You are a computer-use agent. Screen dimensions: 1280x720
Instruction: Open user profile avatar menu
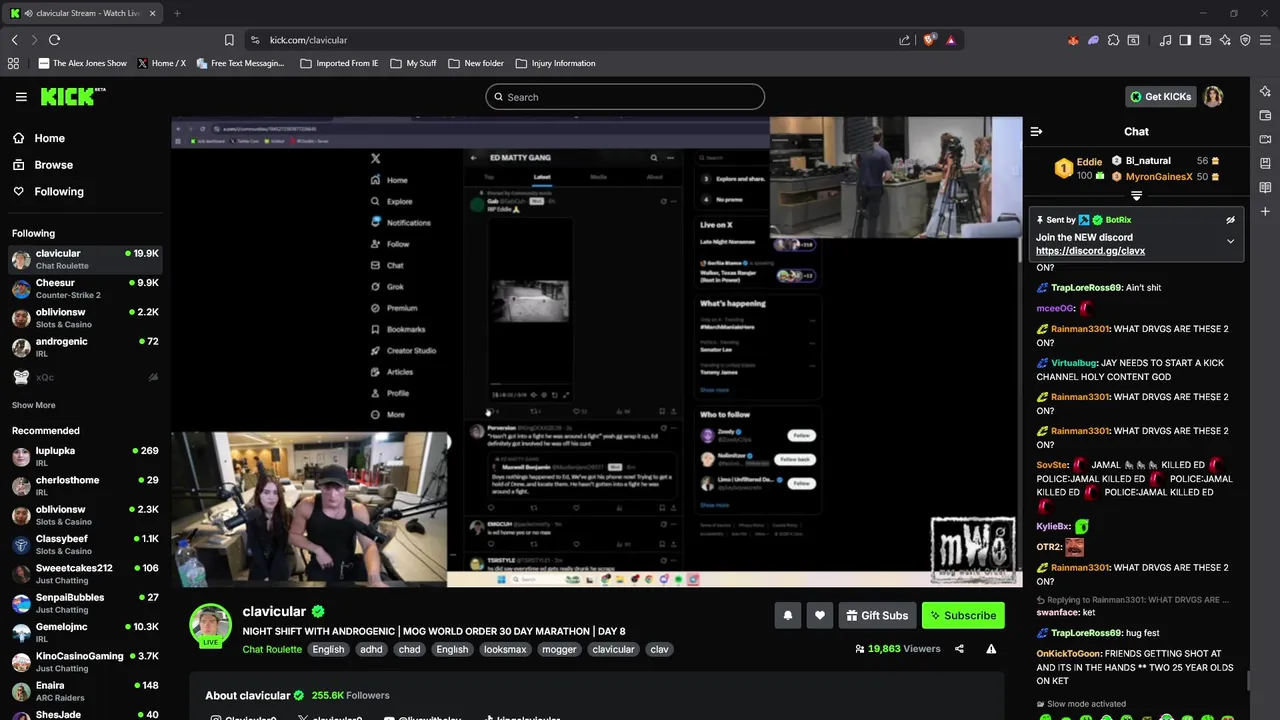(1213, 97)
